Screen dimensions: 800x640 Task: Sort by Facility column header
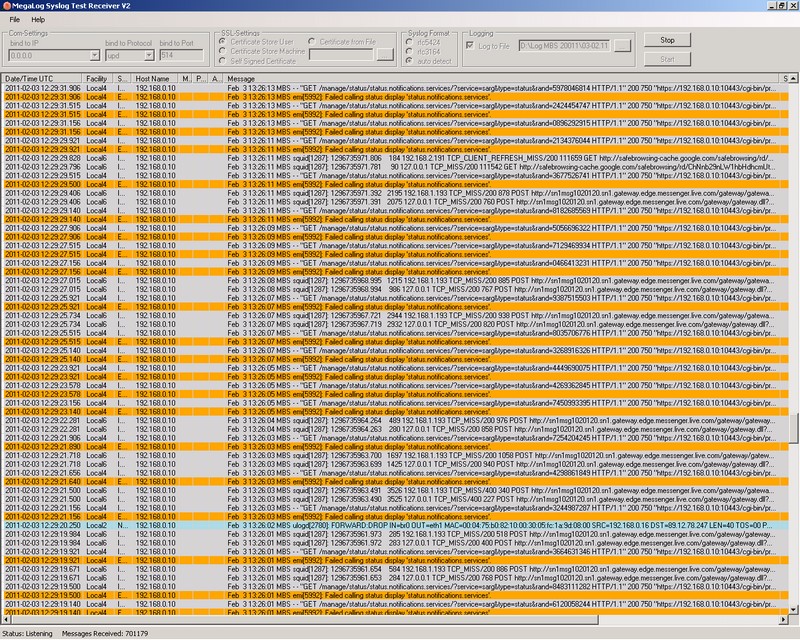97,79
